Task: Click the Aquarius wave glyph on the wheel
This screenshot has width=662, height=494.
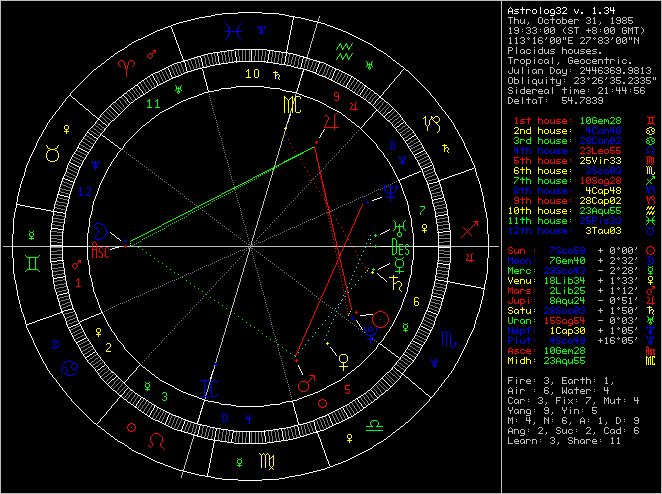Action: tap(343, 48)
